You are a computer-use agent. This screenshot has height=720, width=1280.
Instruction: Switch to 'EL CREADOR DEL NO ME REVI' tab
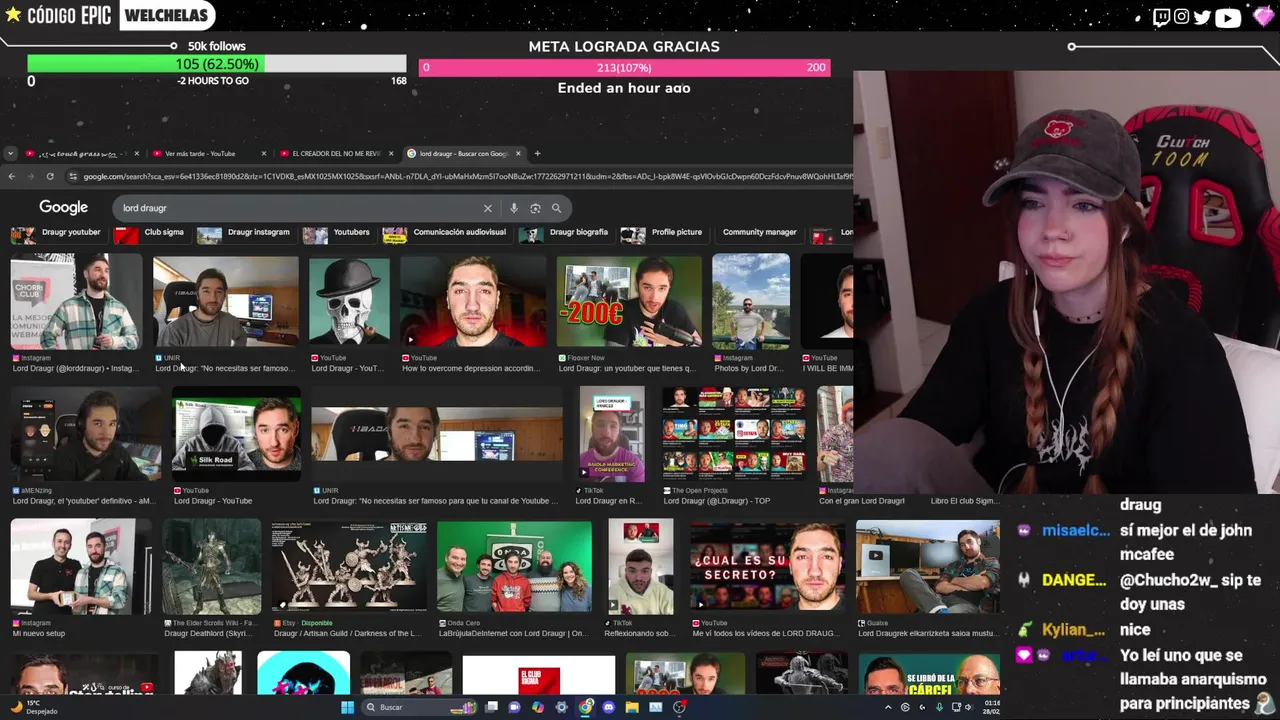tap(336, 153)
